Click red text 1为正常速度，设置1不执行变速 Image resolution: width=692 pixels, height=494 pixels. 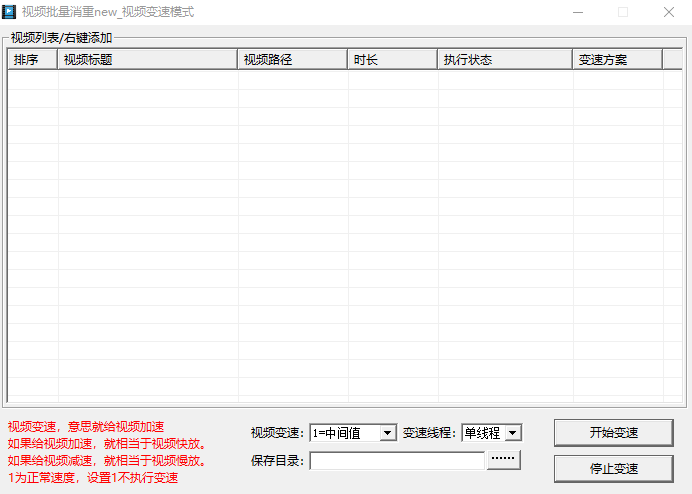tap(93, 478)
